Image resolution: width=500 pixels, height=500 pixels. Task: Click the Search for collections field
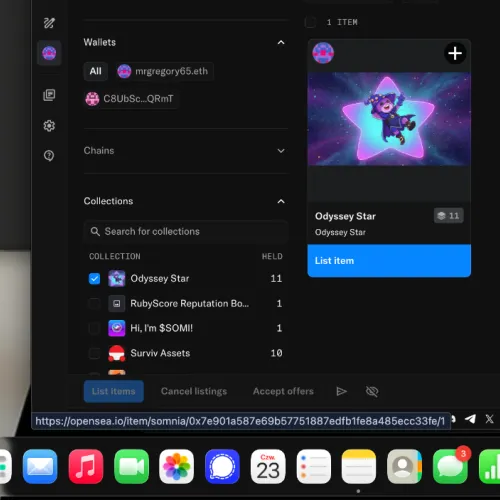point(186,231)
